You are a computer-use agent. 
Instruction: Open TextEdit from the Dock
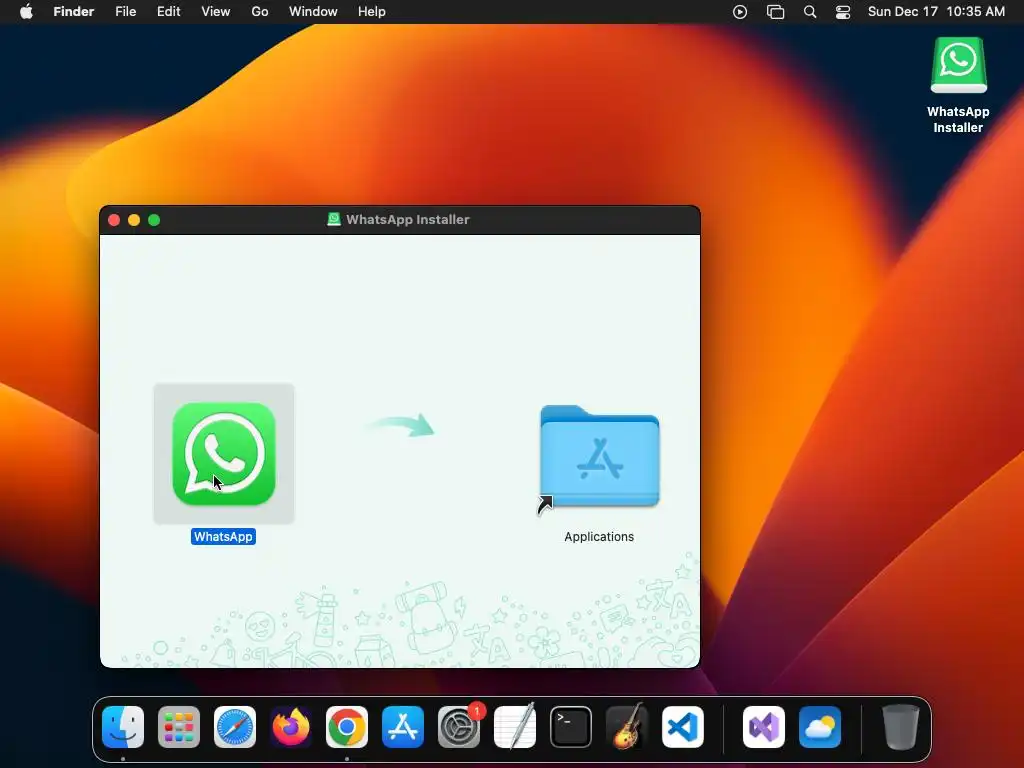point(515,727)
